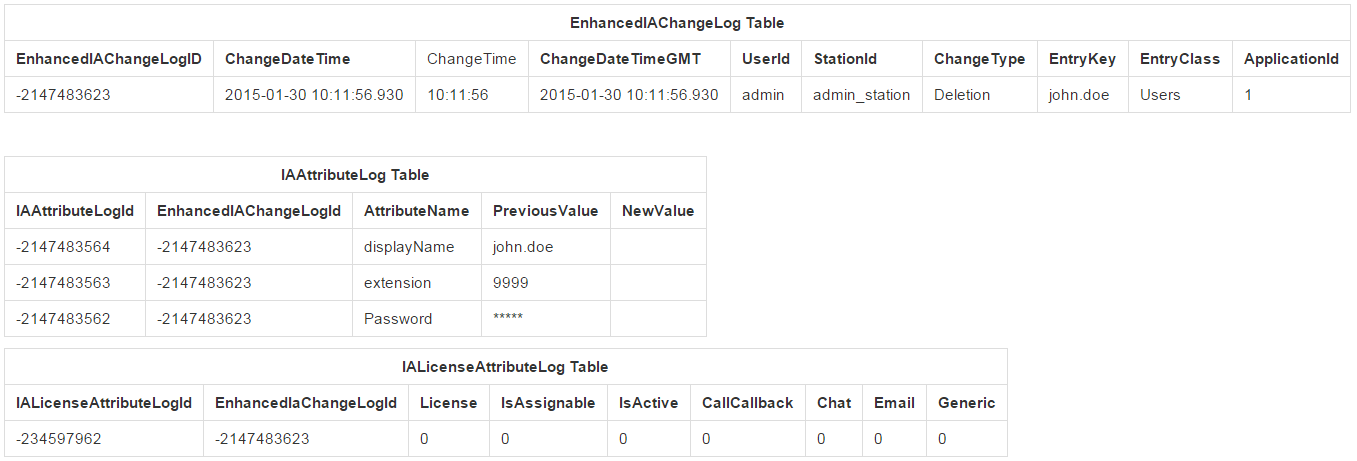Click the Deletion change type cell

pyautogui.click(x=962, y=95)
